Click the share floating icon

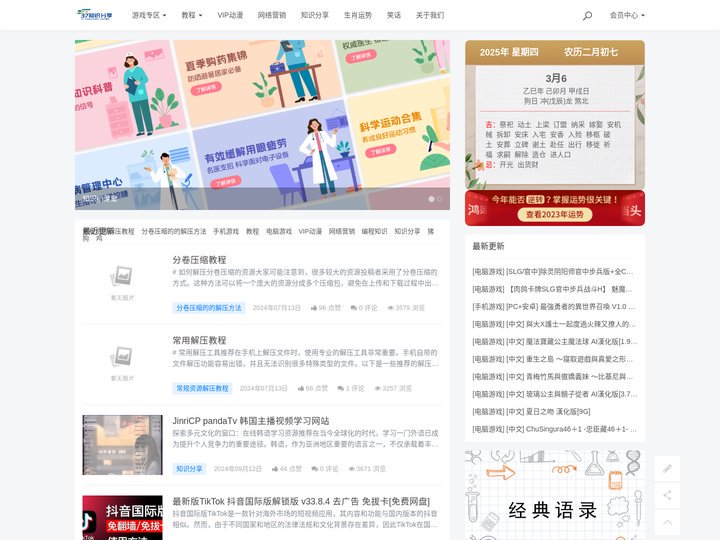point(667,495)
